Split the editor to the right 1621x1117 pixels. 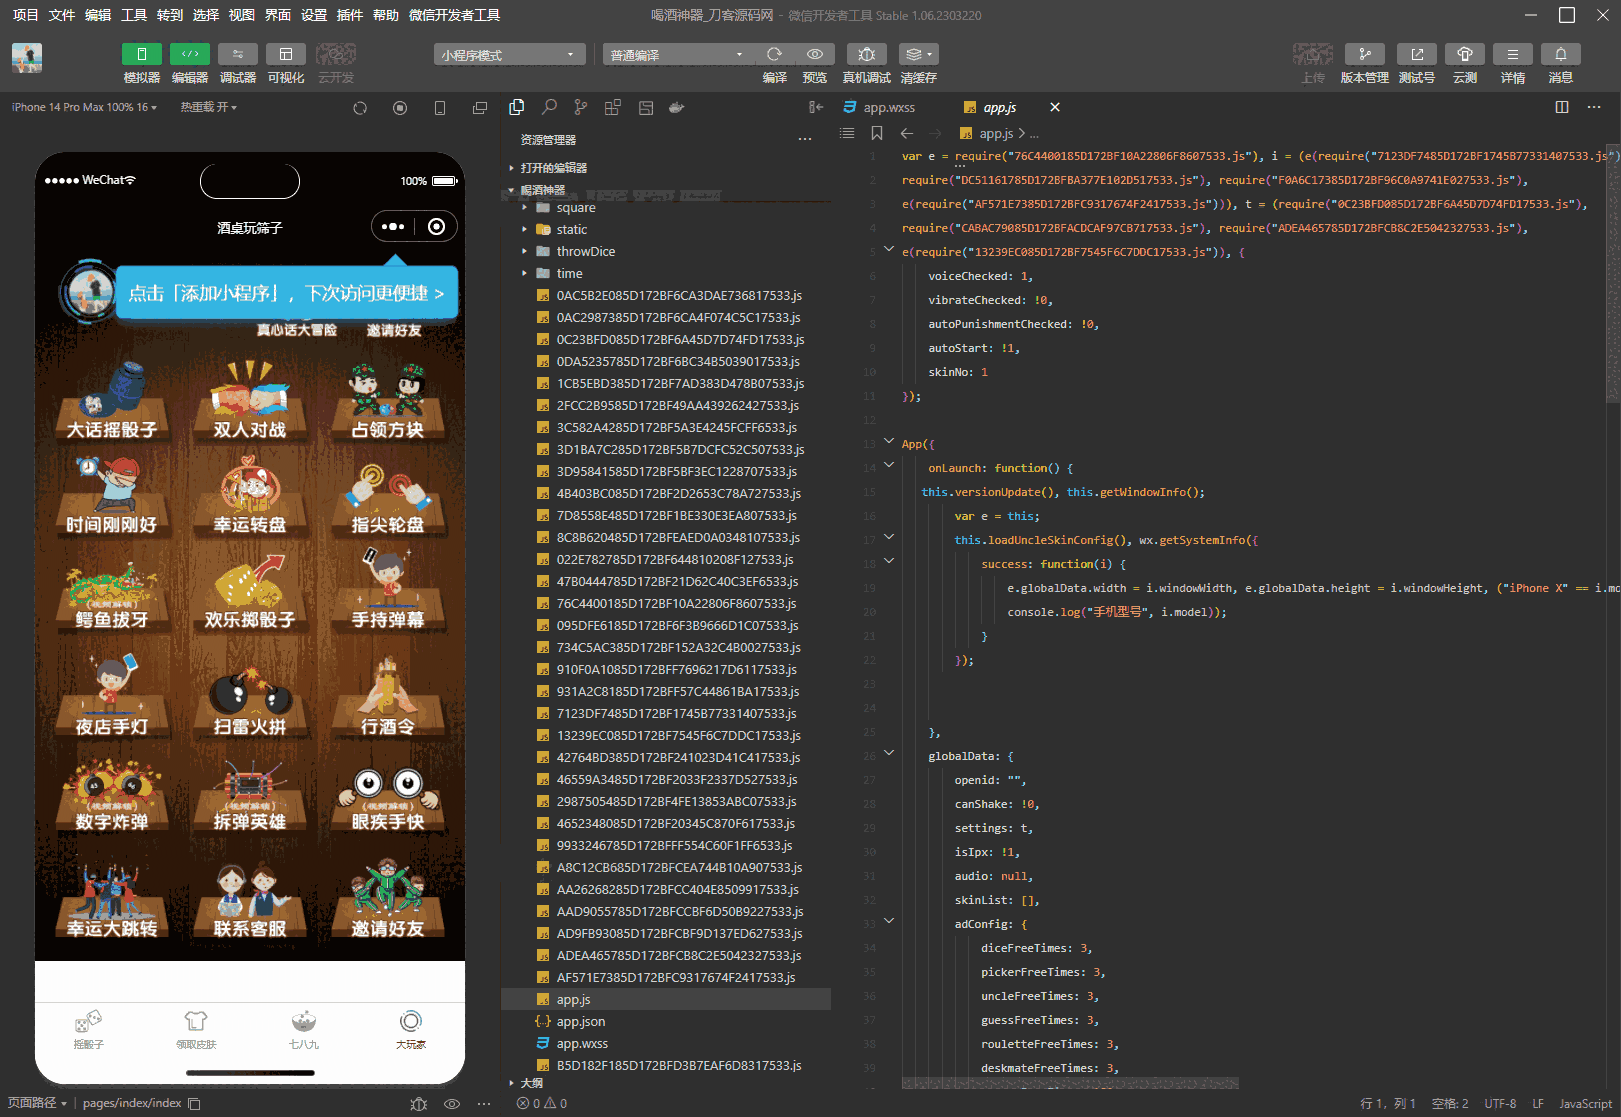pyautogui.click(x=1561, y=107)
